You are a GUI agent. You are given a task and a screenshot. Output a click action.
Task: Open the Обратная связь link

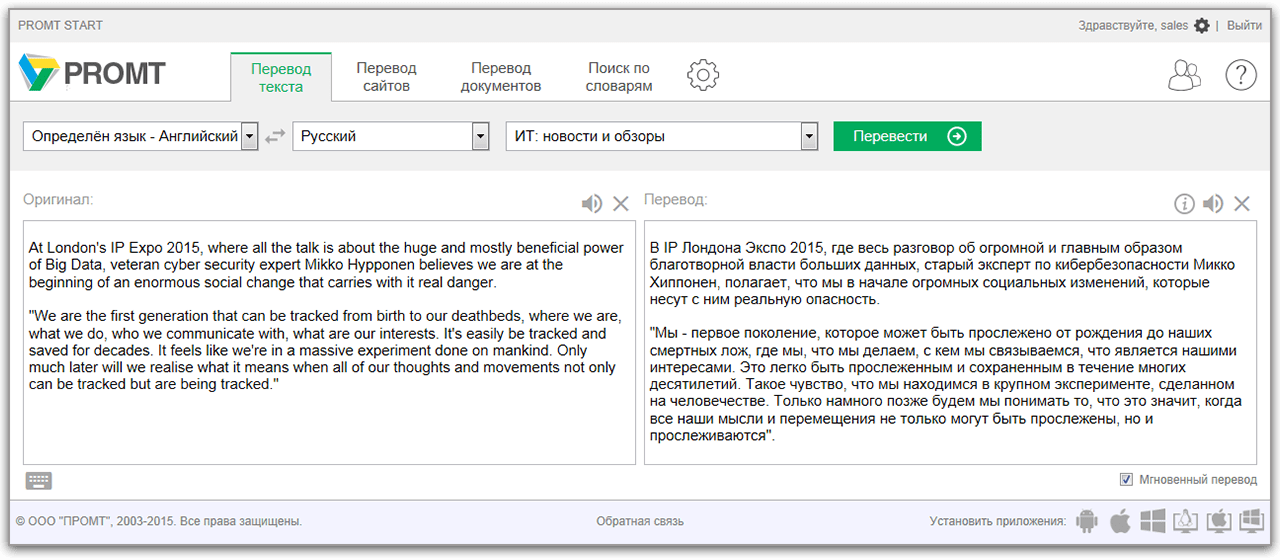click(x=640, y=521)
